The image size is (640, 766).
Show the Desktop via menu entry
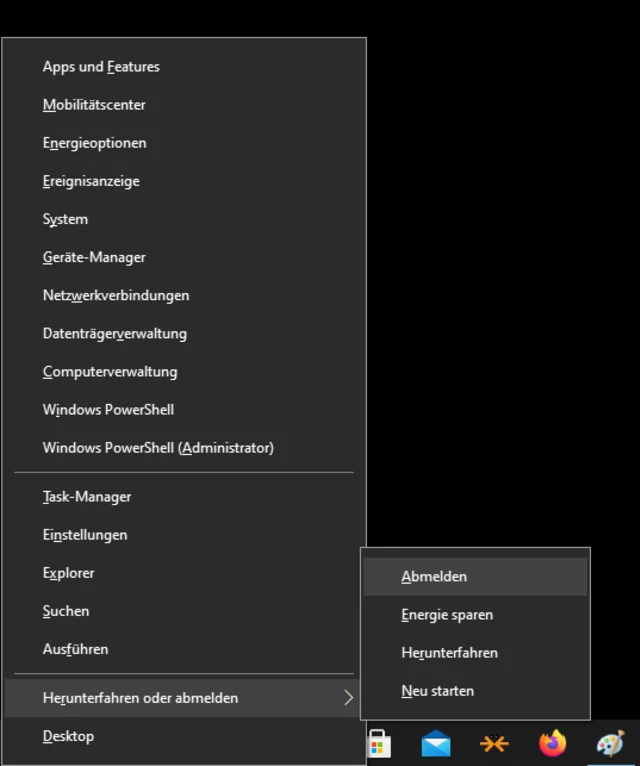pyautogui.click(x=68, y=736)
